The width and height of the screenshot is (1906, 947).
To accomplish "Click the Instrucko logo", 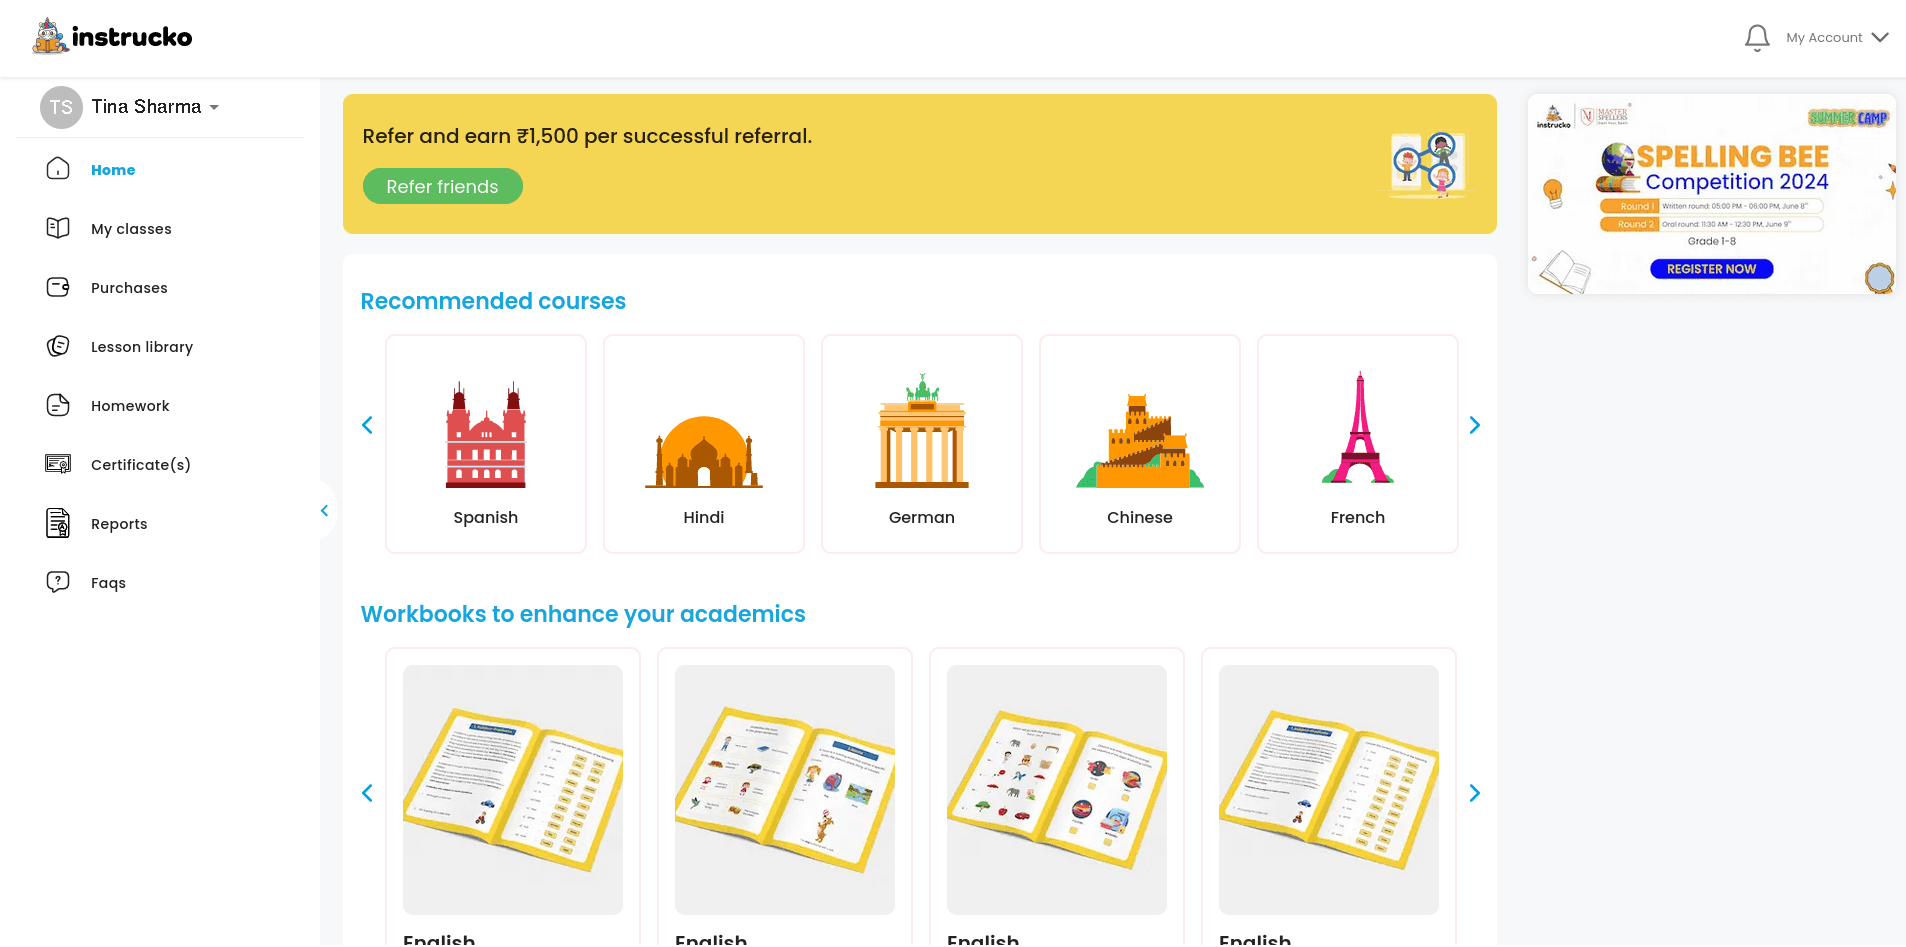I will pos(112,37).
